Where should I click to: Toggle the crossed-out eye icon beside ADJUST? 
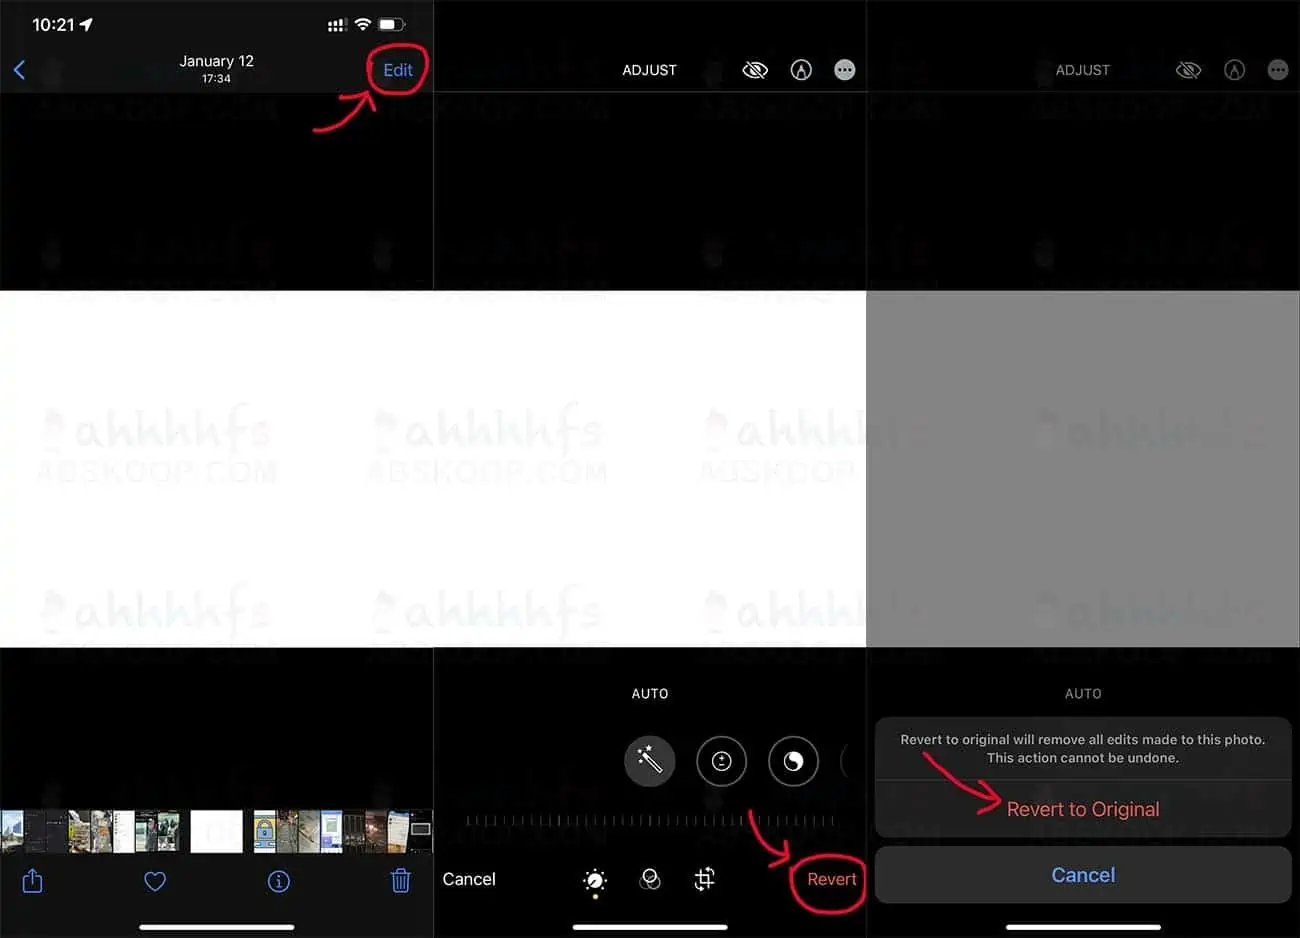click(755, 70)
